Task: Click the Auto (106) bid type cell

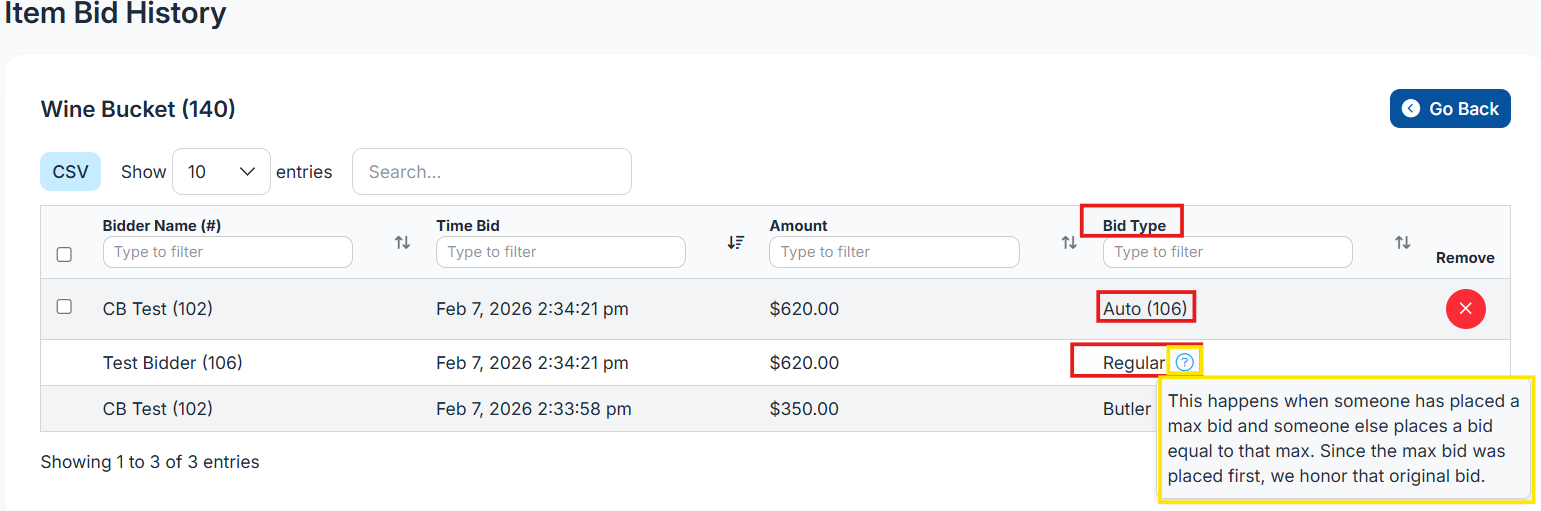Action: [x=1145, y=309]
